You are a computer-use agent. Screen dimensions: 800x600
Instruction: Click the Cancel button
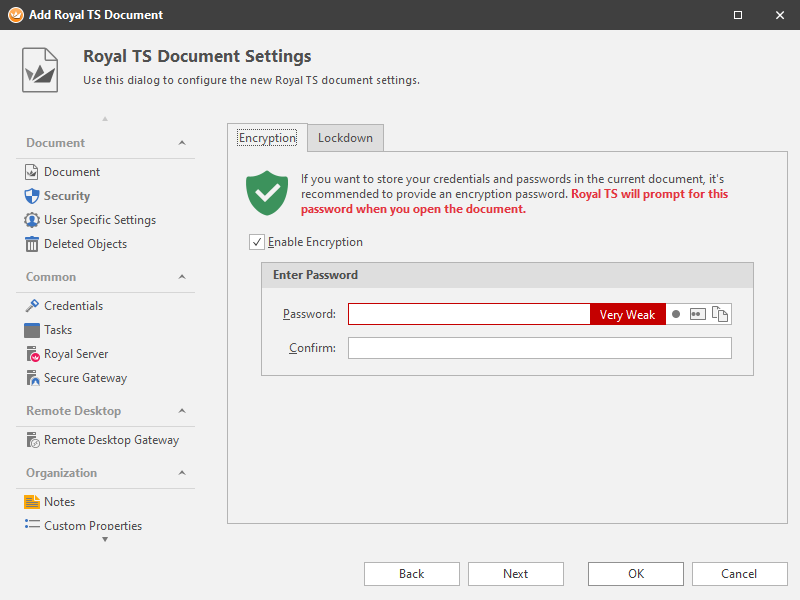(x=739, y=574)
